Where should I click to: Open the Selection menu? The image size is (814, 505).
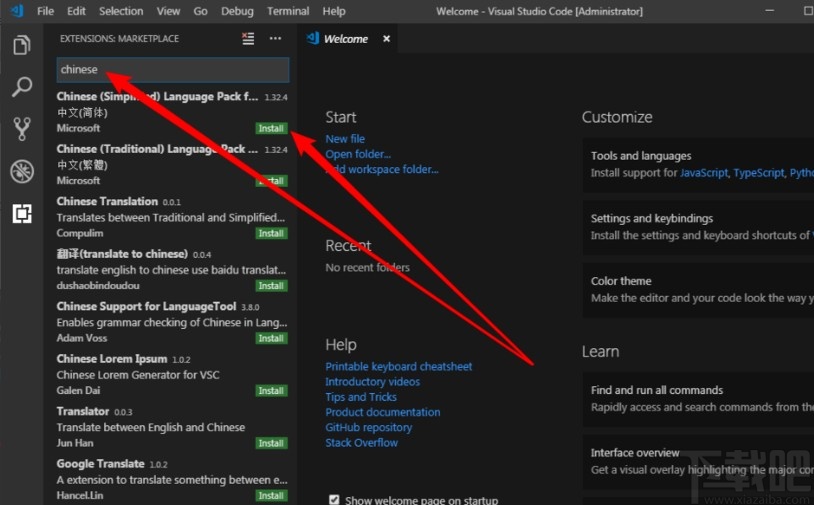coord(121,11)
